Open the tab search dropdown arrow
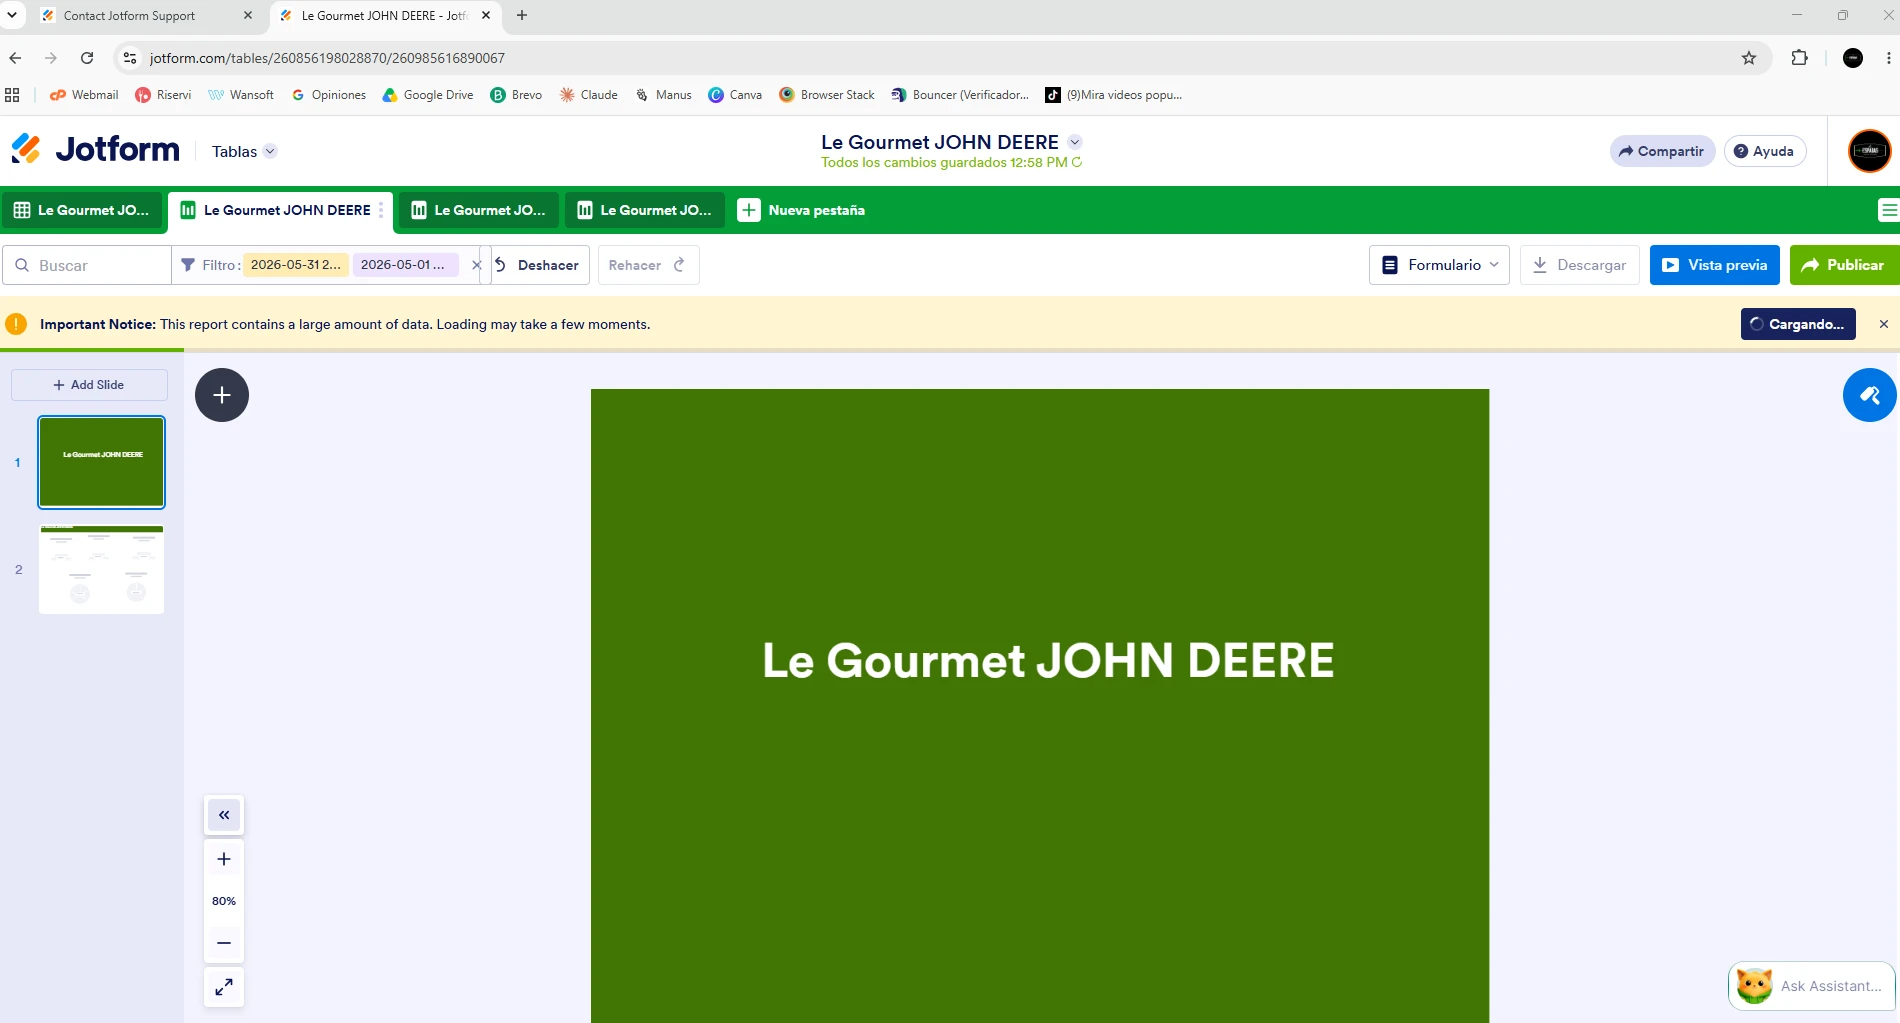 (x=12, y=16)
